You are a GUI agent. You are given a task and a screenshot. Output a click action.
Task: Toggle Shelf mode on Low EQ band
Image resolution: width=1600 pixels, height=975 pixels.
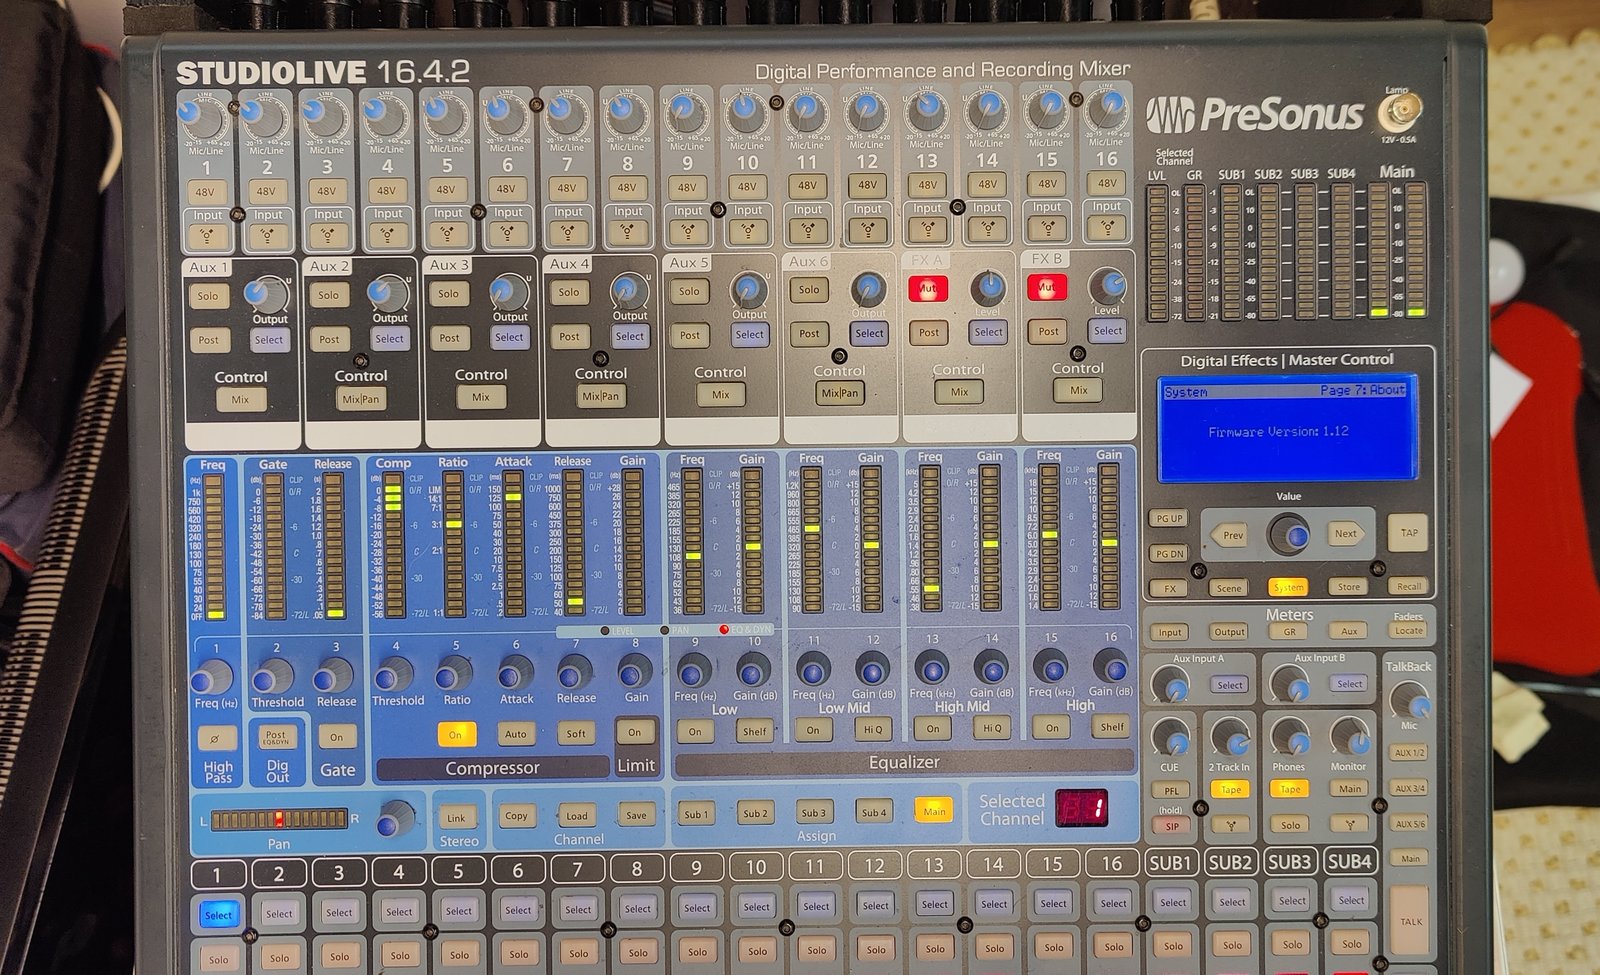pos(755,731)
